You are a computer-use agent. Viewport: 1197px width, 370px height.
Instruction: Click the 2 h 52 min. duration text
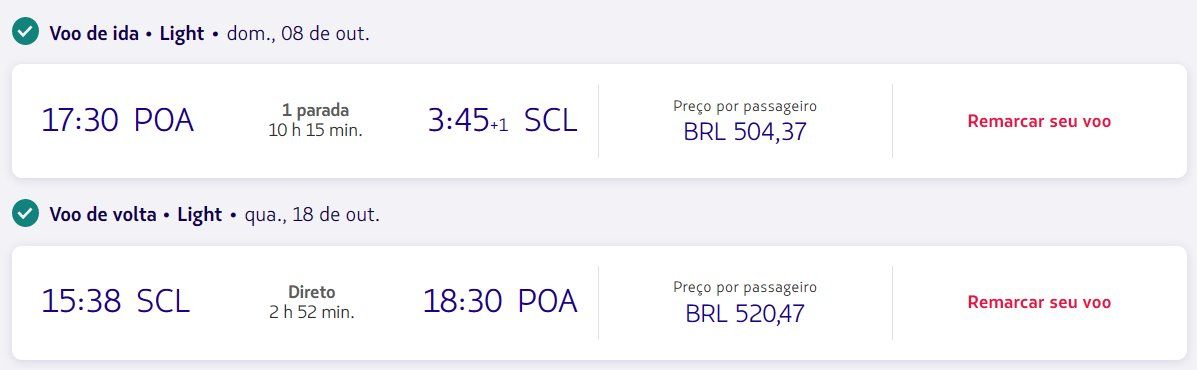311,312
